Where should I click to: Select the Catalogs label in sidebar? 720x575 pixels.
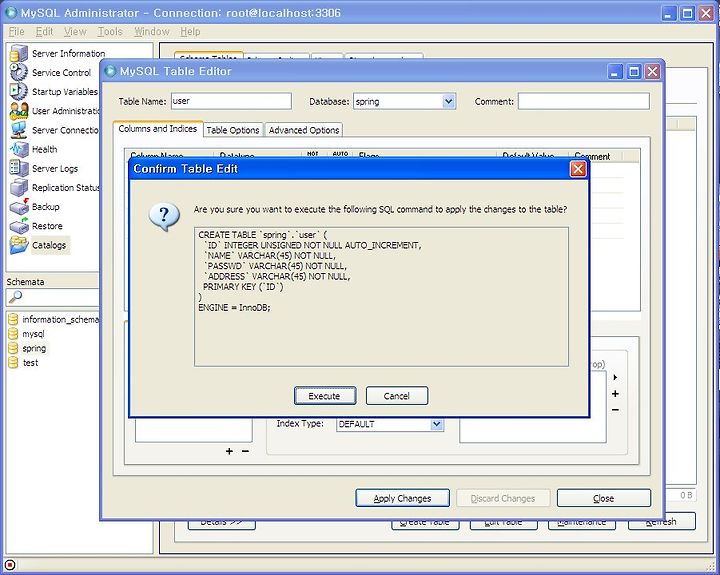tap(49, 245)
